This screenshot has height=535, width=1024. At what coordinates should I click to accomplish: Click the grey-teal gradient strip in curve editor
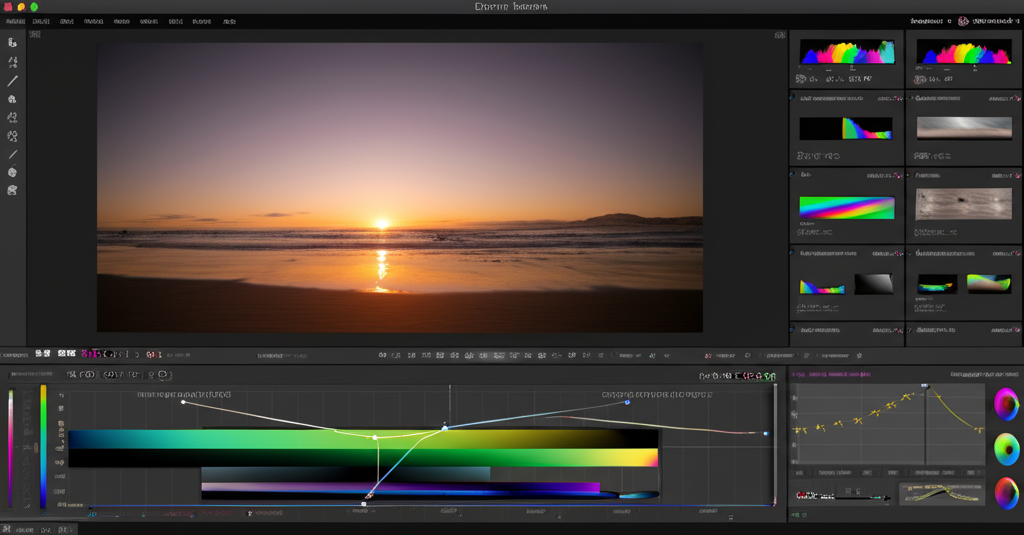(x=345, y=474)
